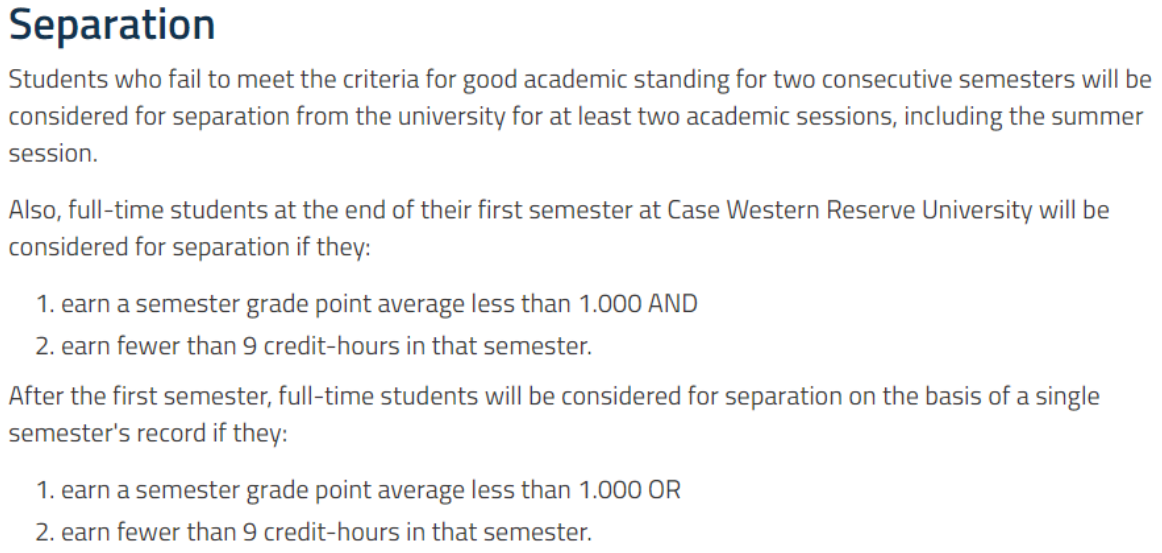This screenshot has height=553, width=1162.
Task: Click the 9 credit-hours item below the OR line
Action: pos(326,532)
